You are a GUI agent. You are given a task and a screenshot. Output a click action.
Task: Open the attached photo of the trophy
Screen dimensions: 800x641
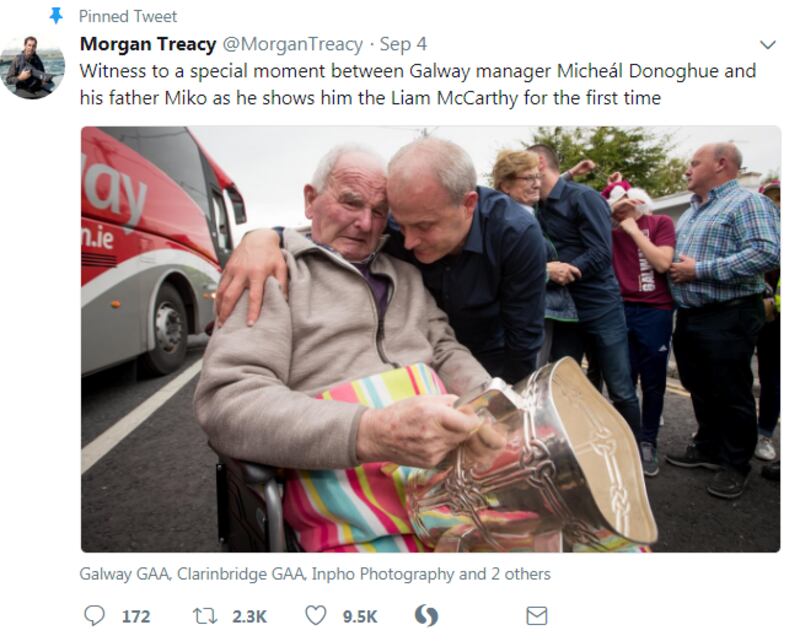click(x=431, y=339)
